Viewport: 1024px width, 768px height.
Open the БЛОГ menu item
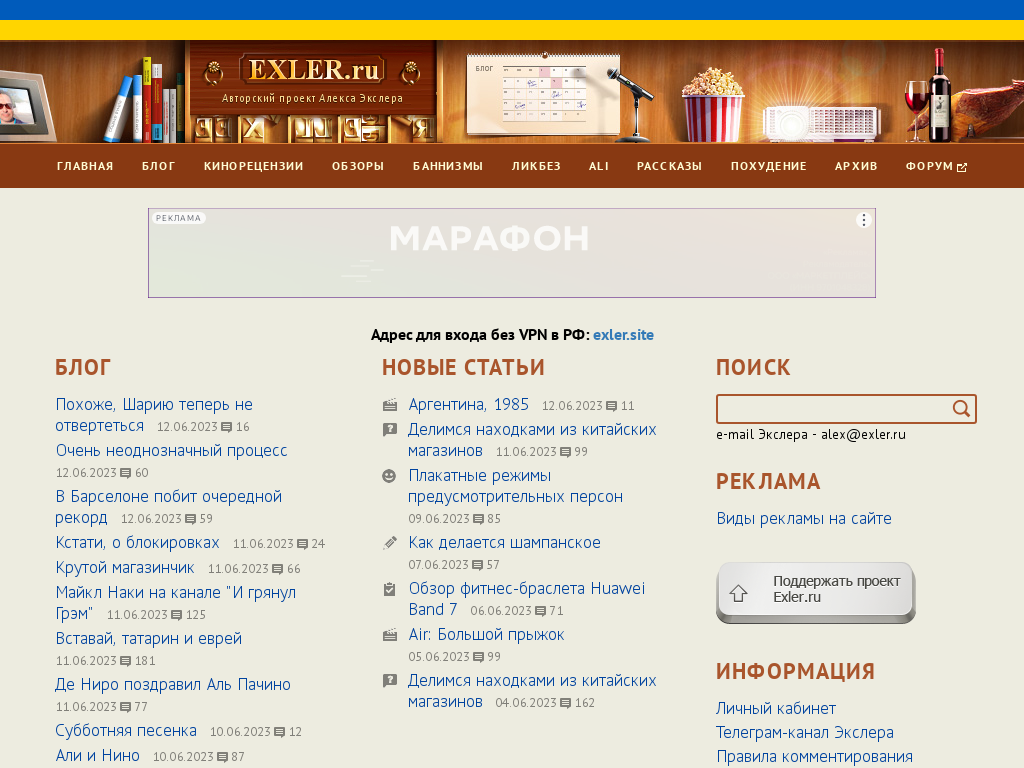159,167
